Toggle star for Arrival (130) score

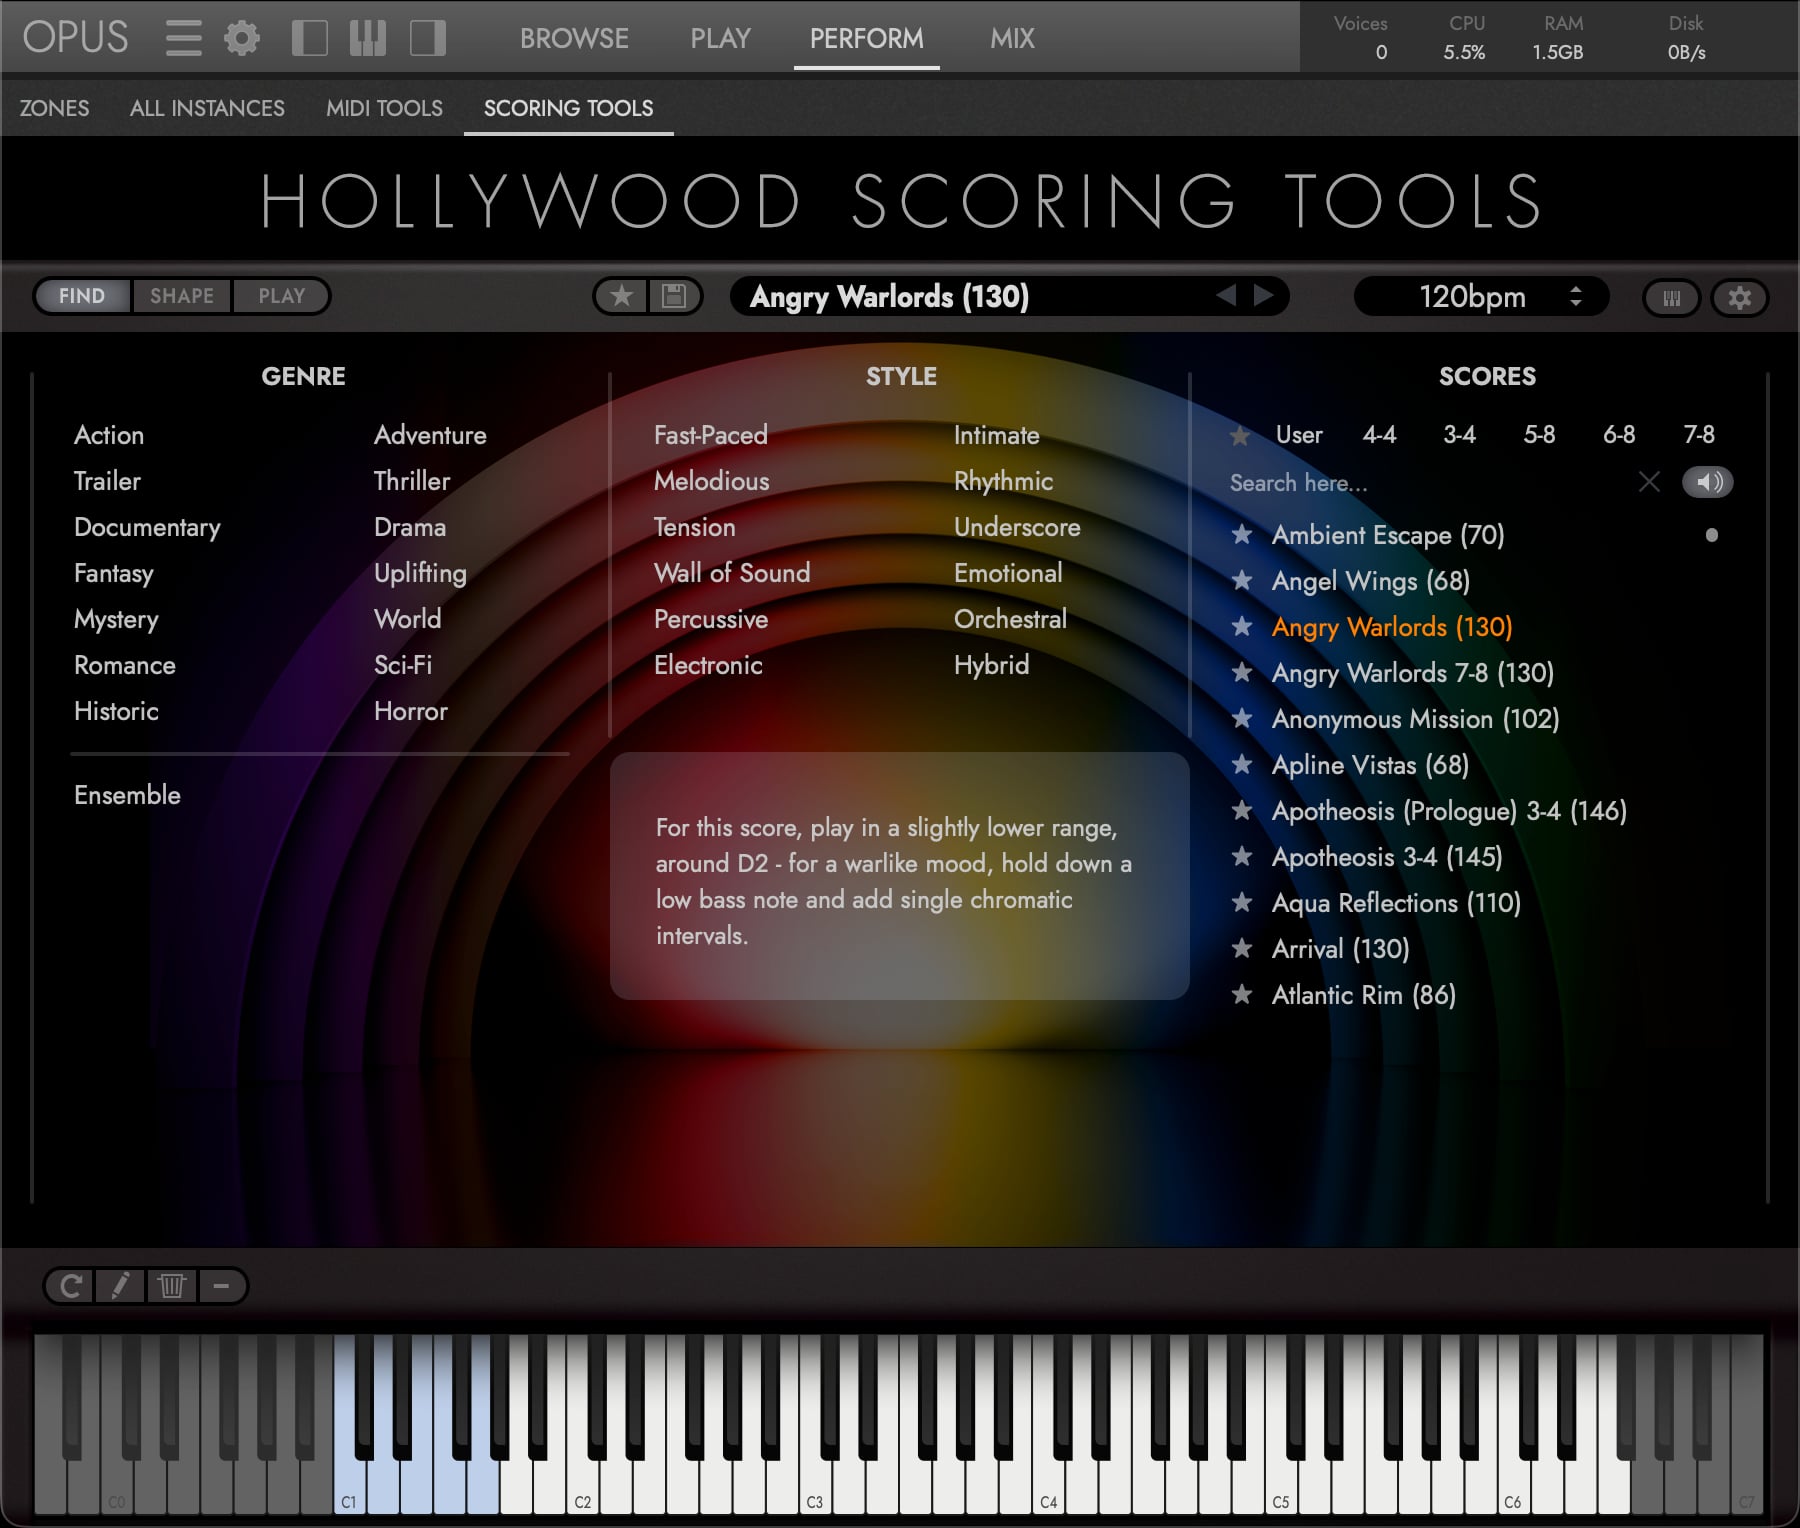click(1242, 949)
